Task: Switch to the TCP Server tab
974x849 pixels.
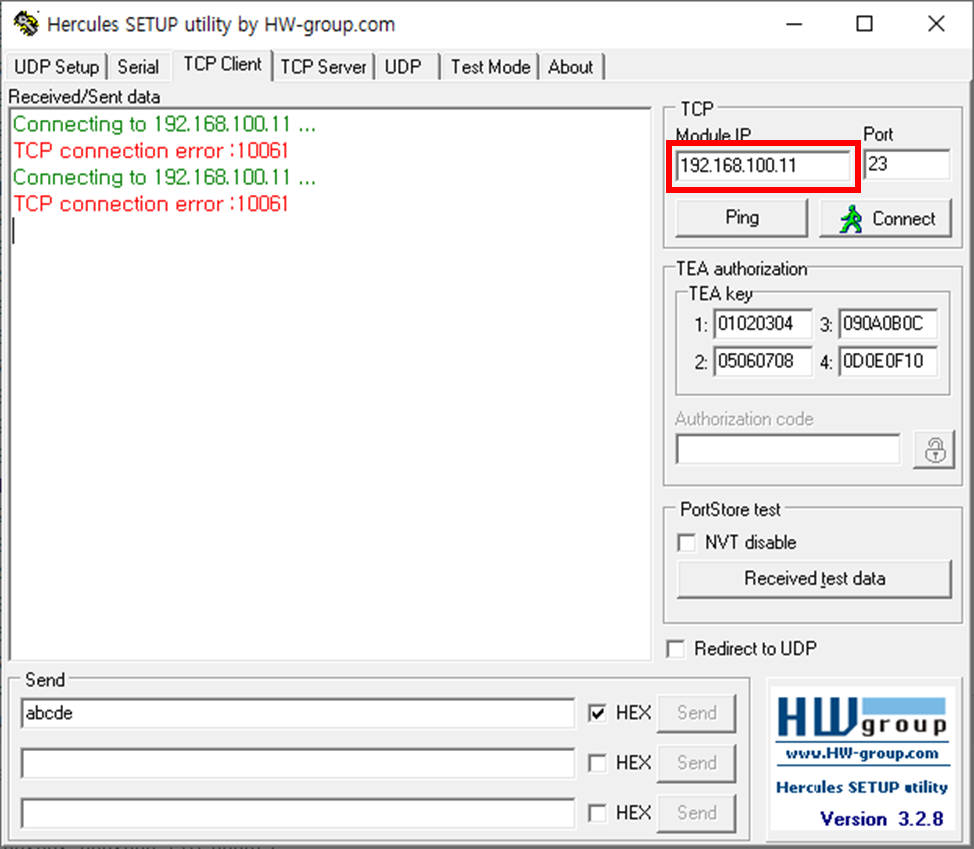Action: click(x=324, y=66)
